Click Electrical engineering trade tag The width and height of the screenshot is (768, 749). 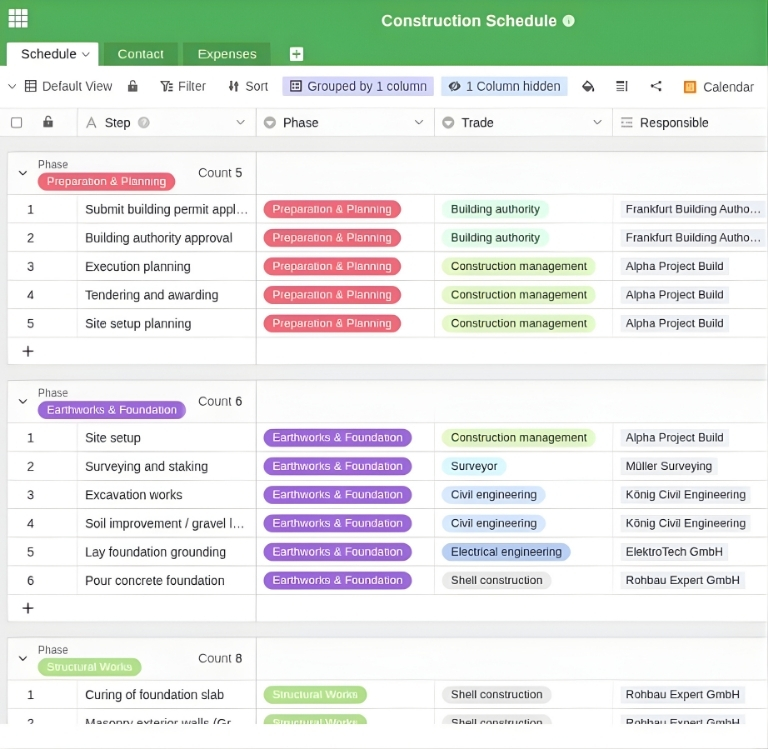coord(505,552)
